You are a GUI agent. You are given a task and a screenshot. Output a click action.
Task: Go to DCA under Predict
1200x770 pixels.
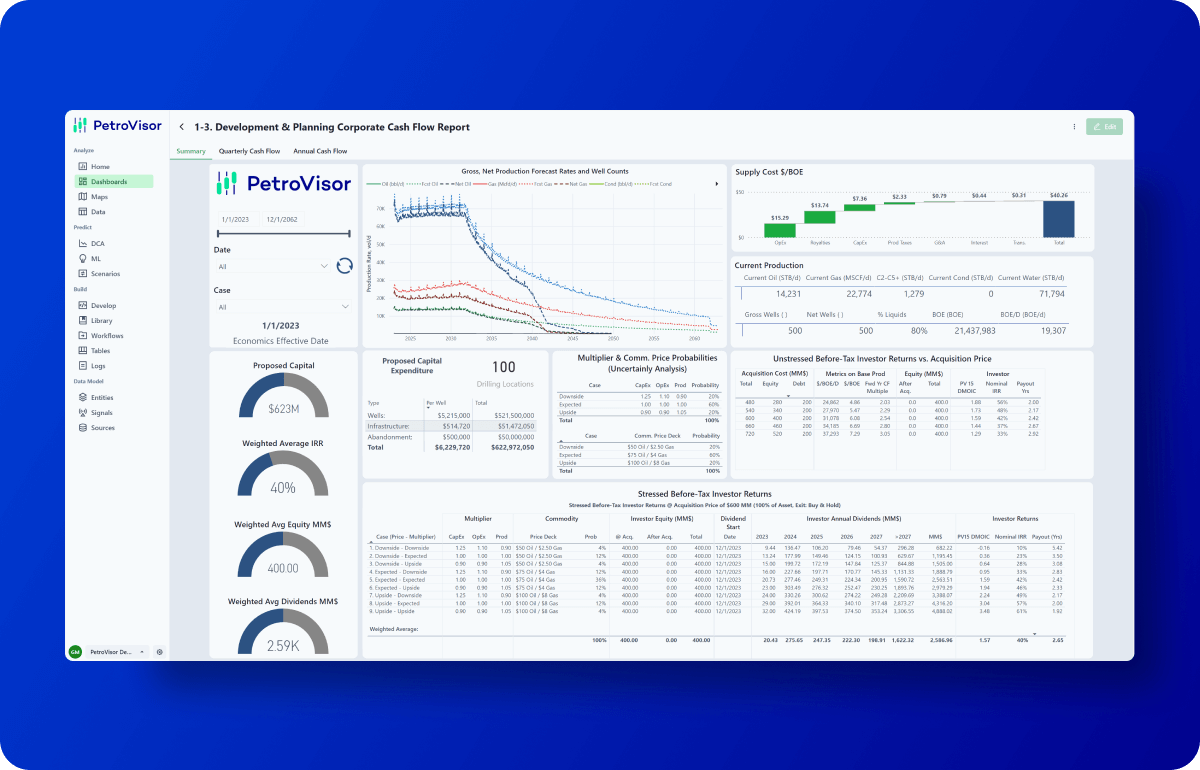click(x=97, y=243)
